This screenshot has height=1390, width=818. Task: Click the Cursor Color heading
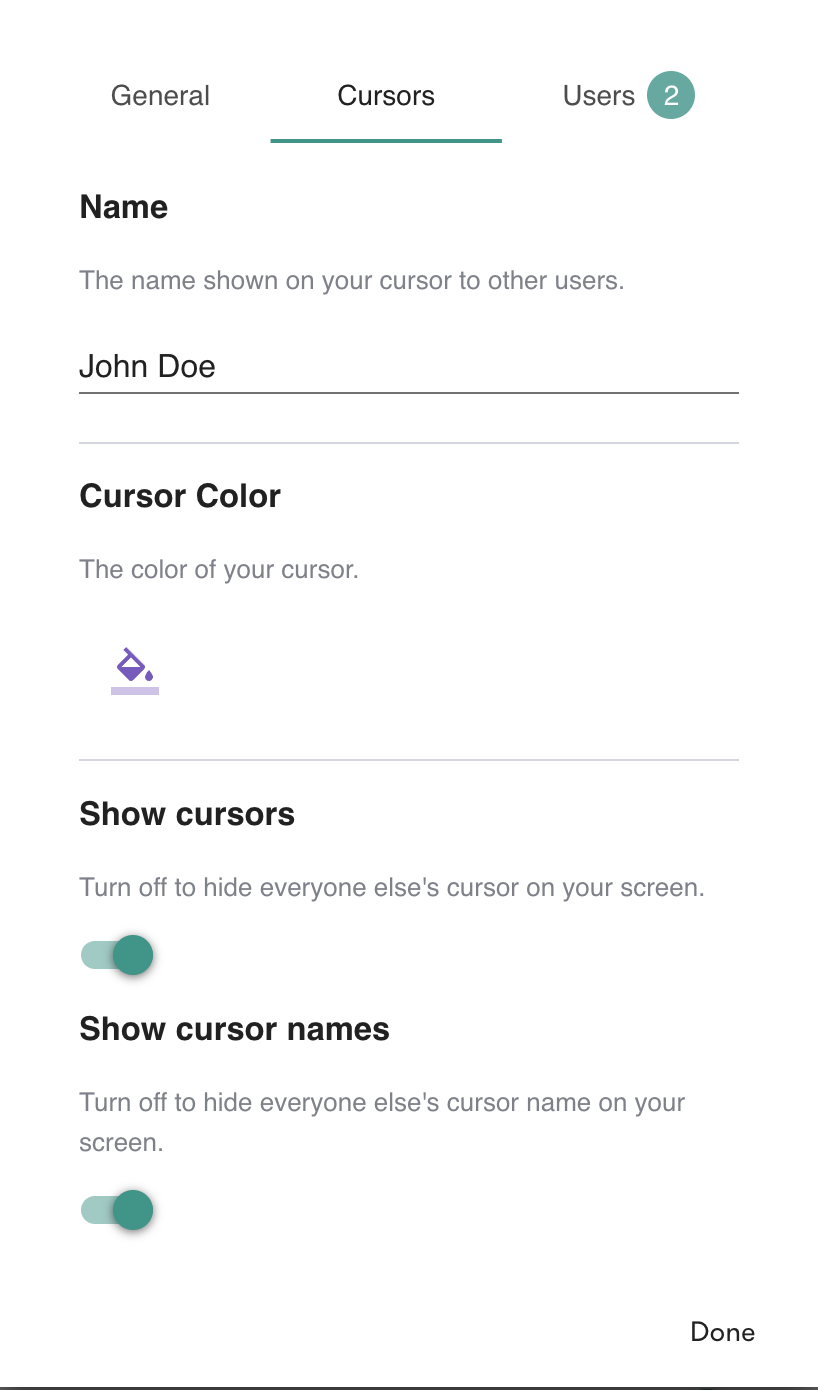(180, 496)
